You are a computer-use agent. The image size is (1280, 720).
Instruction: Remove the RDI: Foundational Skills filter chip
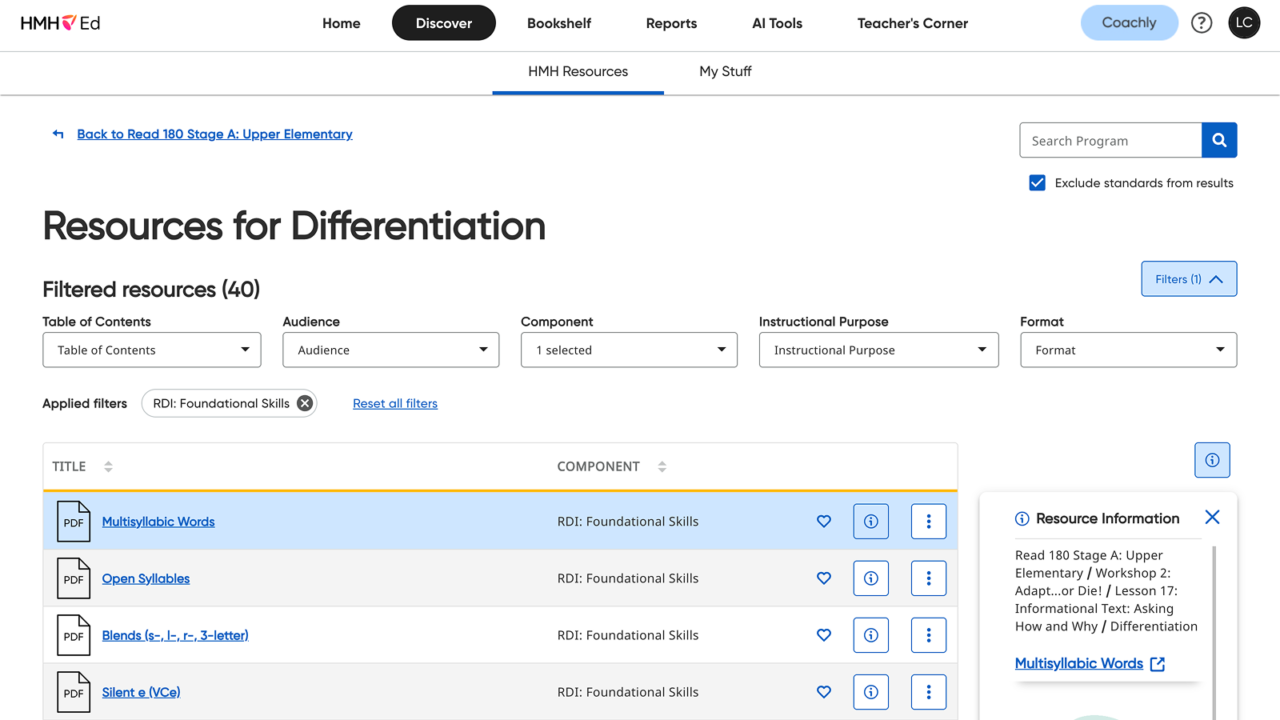(304, 403)
